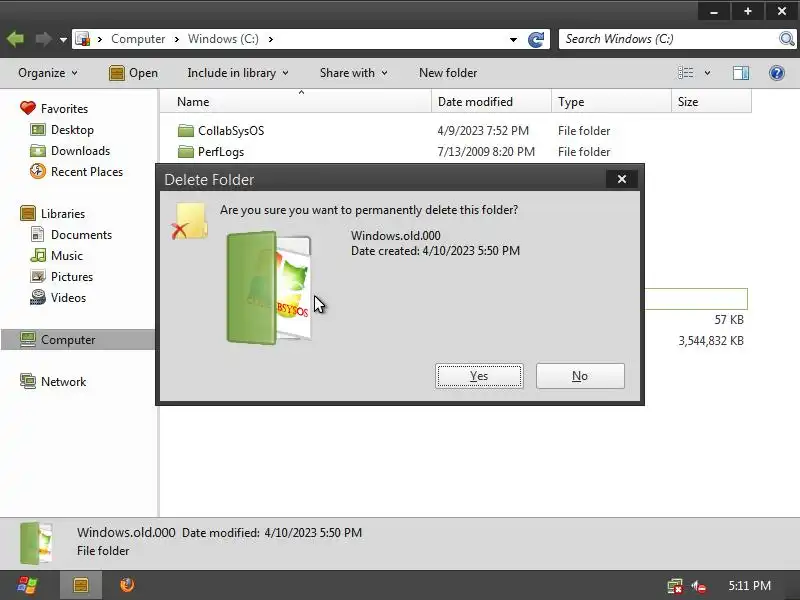Click the 7/13/2009 8:20 PM date cell
This screenshot has height=600, width=800.
[x=486, y=152]
